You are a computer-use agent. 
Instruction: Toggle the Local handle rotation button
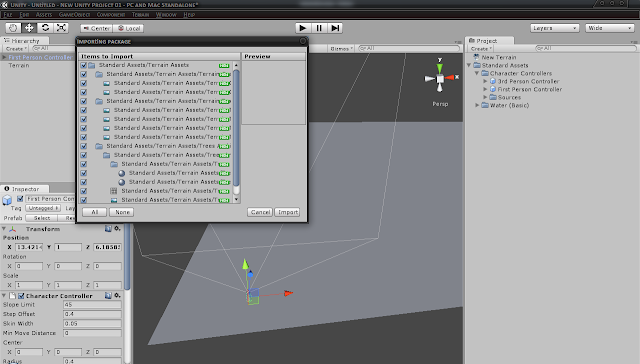(128, 28)
